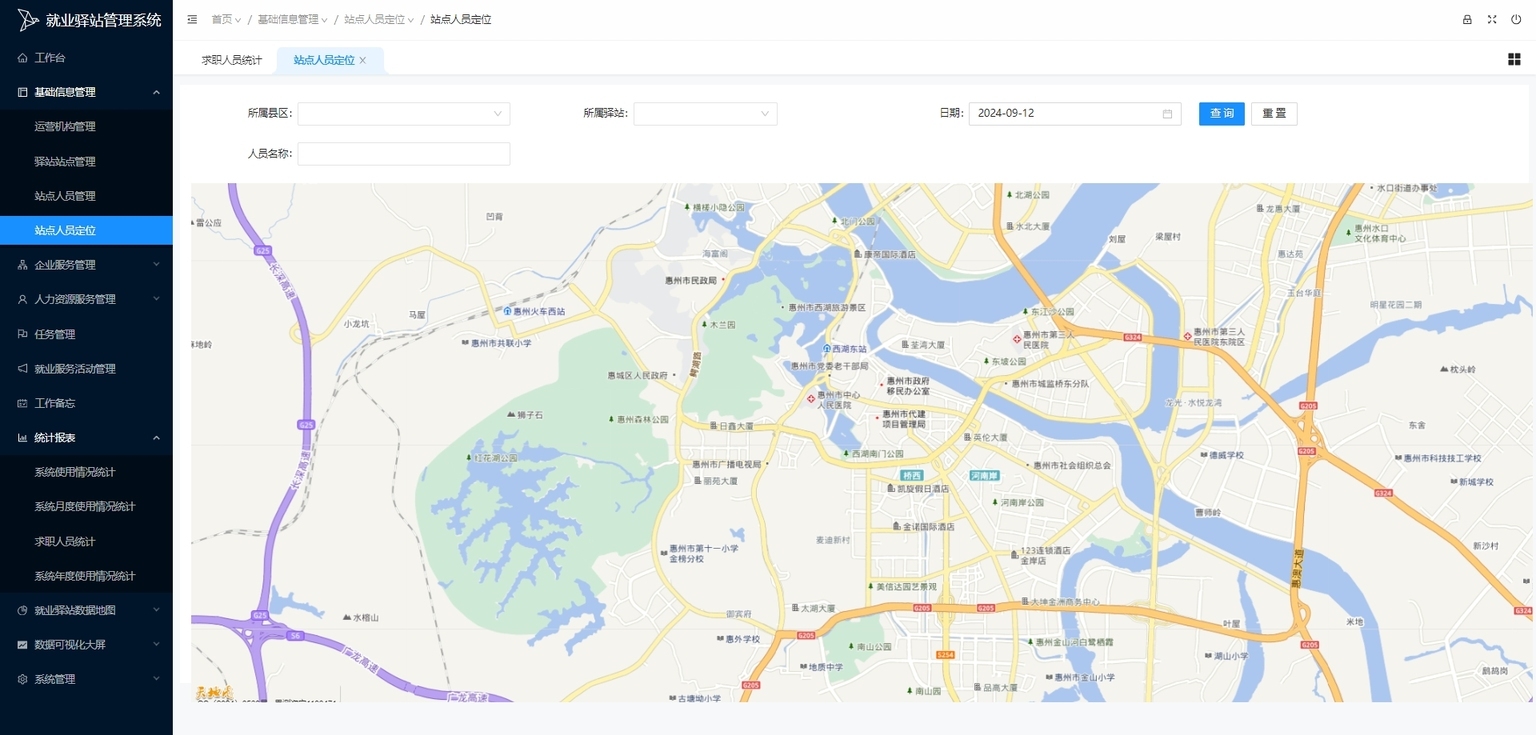
Task: Click the 惠州市共联小学 label on the map
Action: [502, 343]
